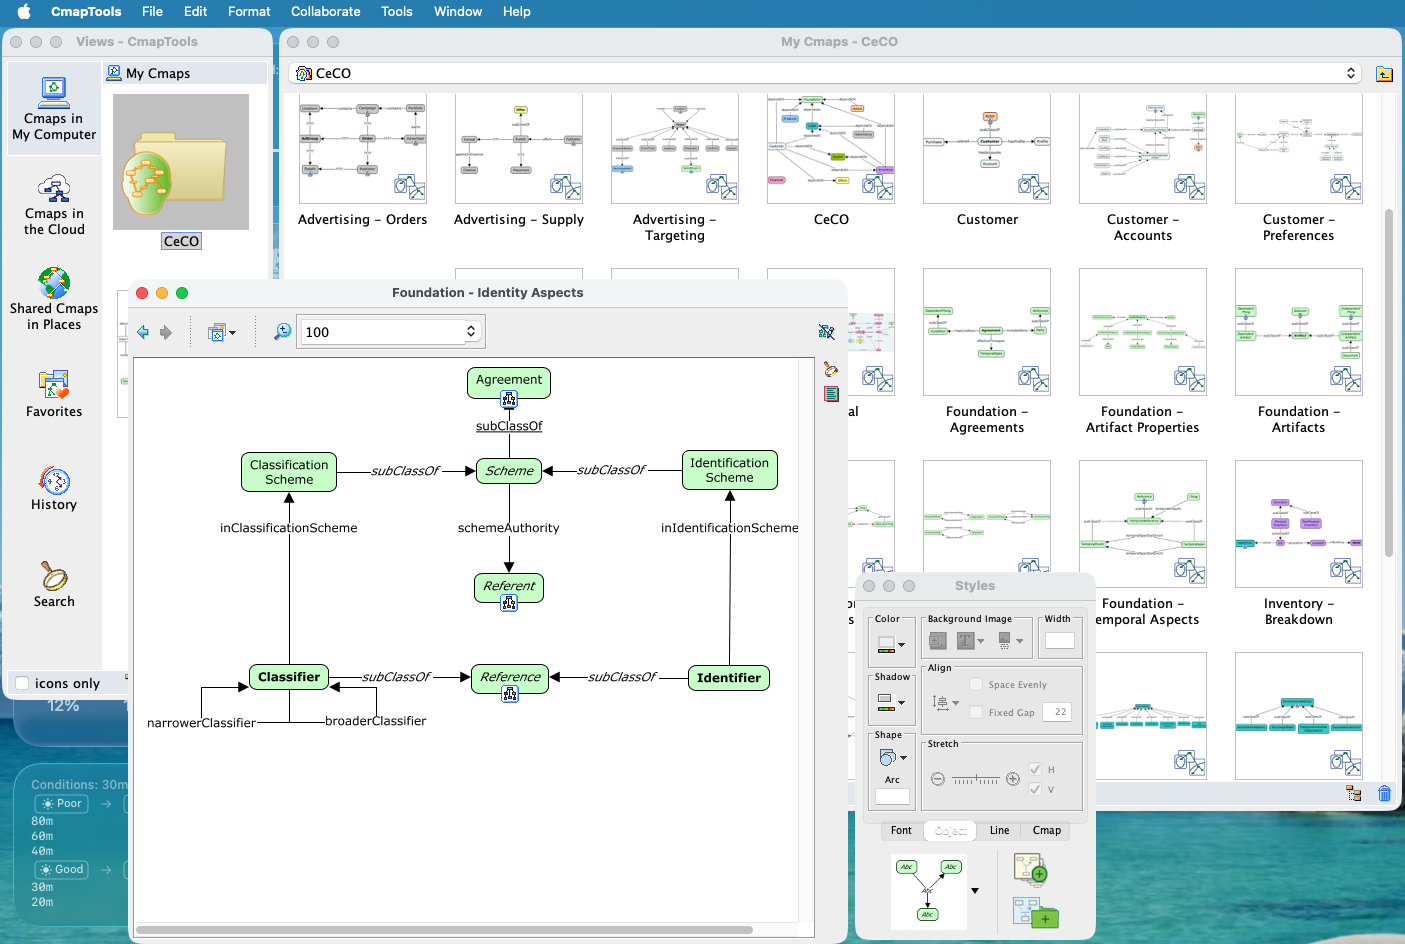Toggle stretch V checkbox

tap(1035, 789)
